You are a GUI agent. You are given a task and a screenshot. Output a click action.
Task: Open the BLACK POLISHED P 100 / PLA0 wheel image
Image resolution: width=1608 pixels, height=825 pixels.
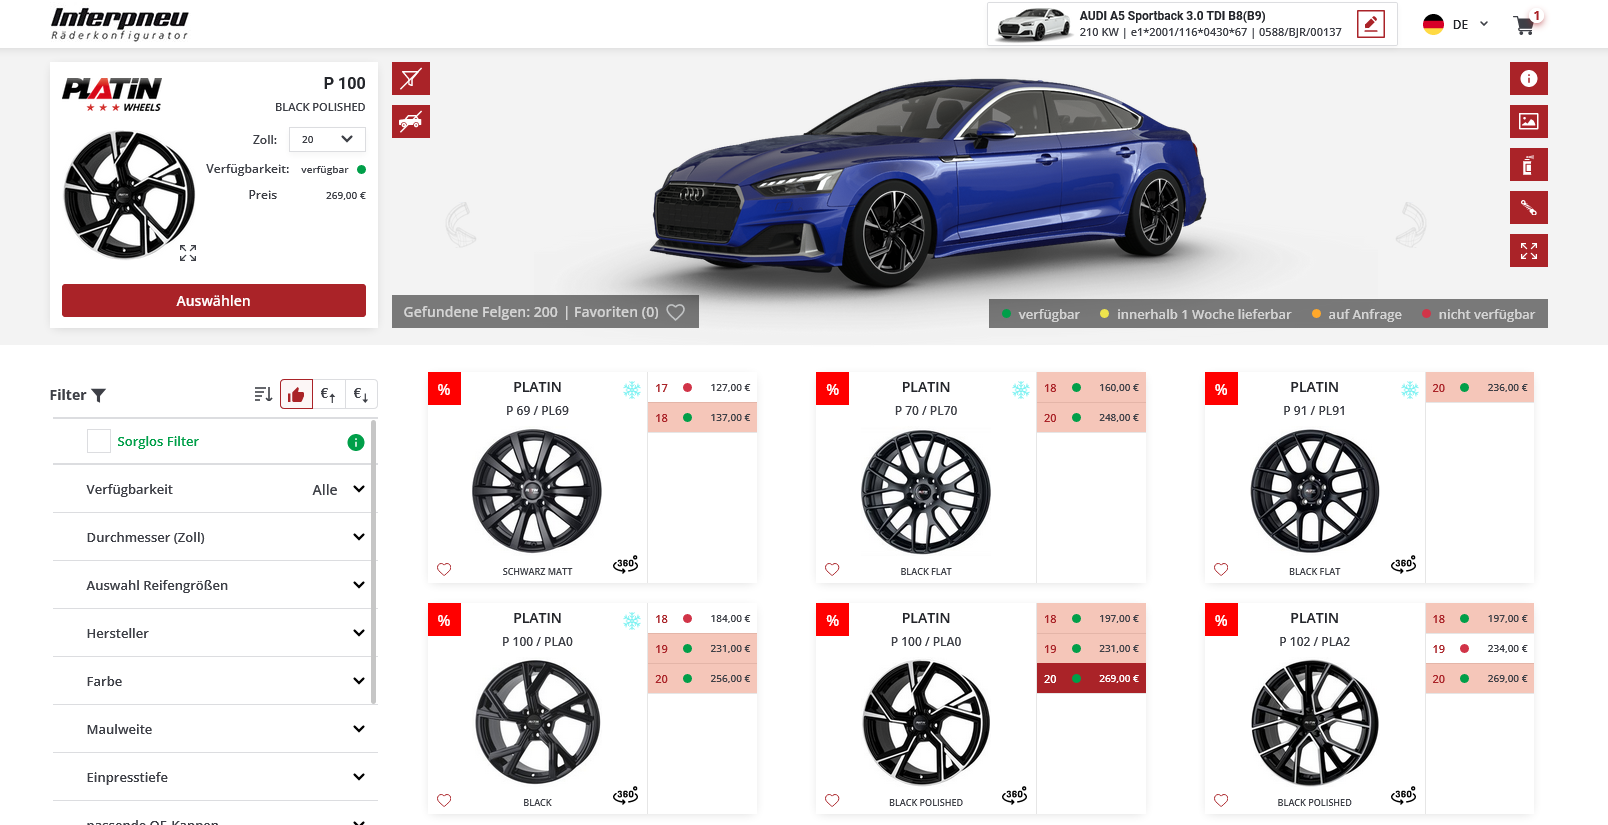pos(926,723)
